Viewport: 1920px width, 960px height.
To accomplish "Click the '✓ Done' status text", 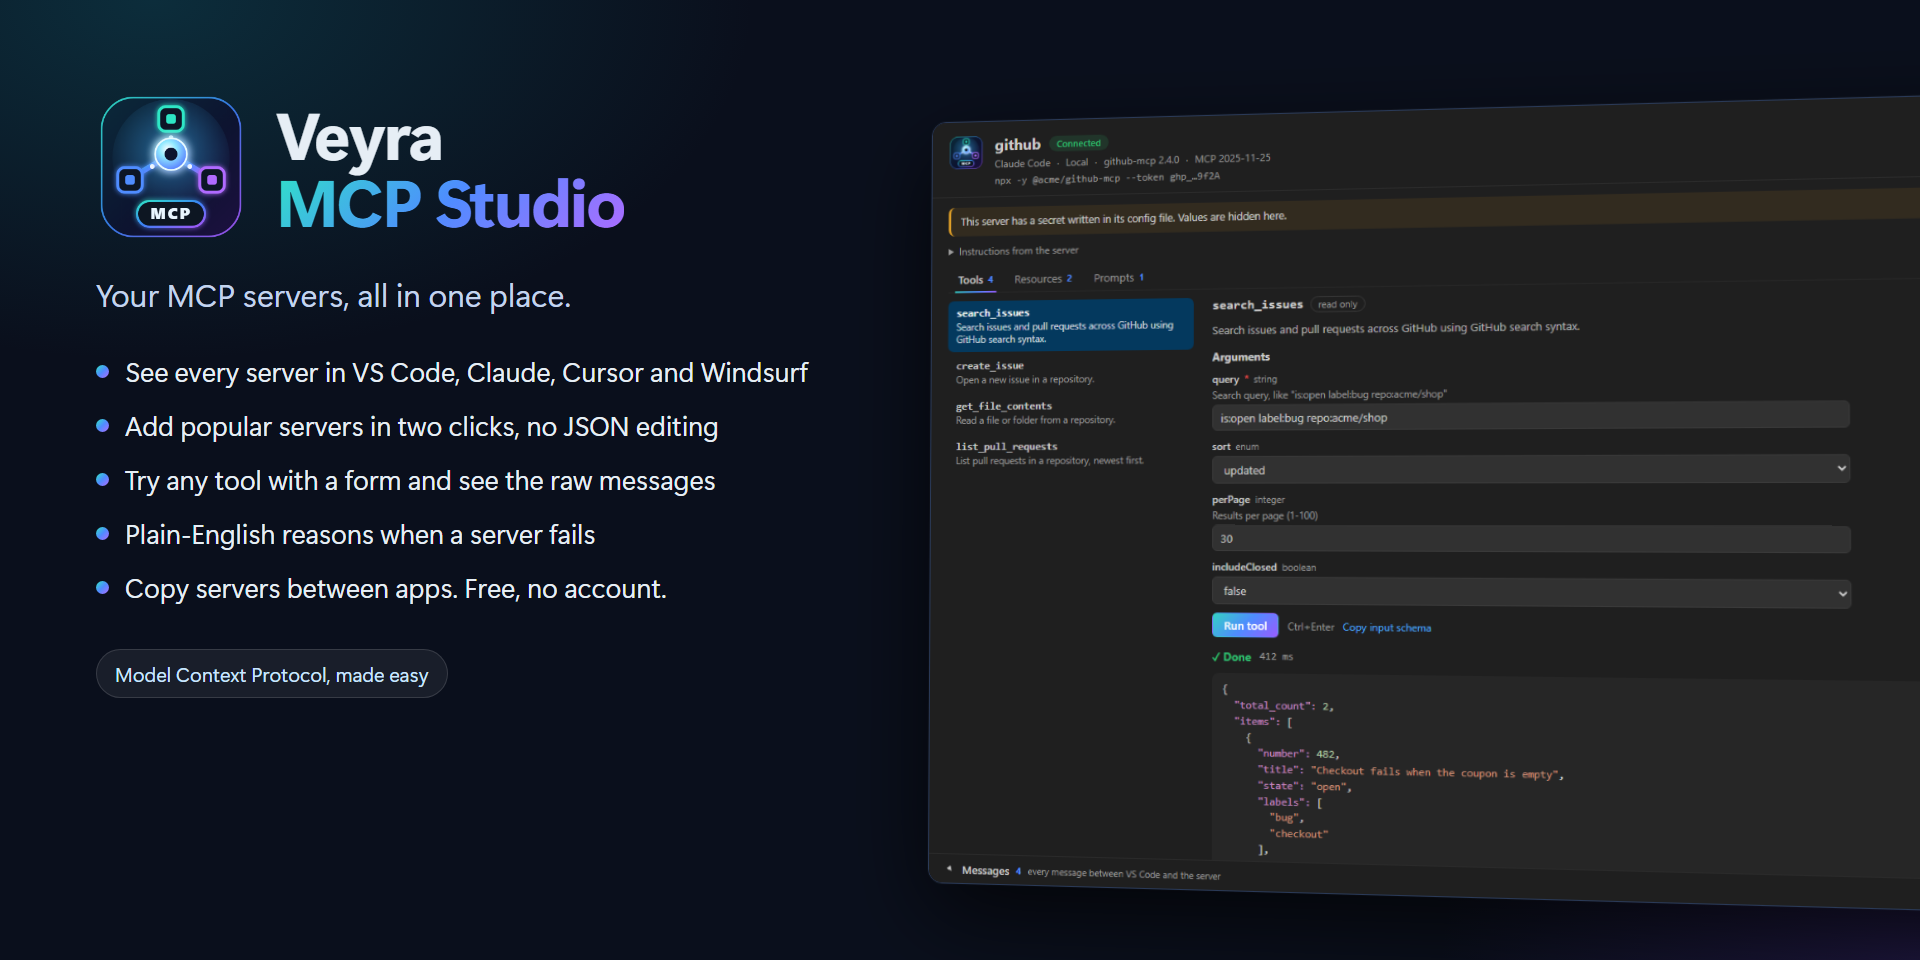I will tap(1231, 657).
